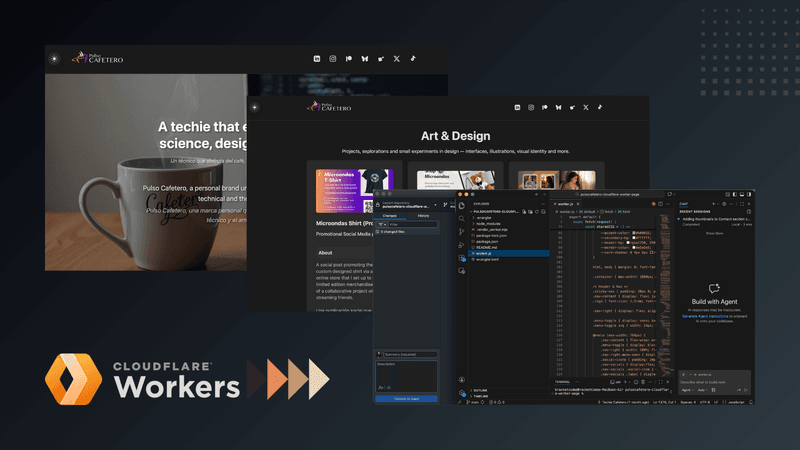Open worker.js in the Explorer

point(509,254)
